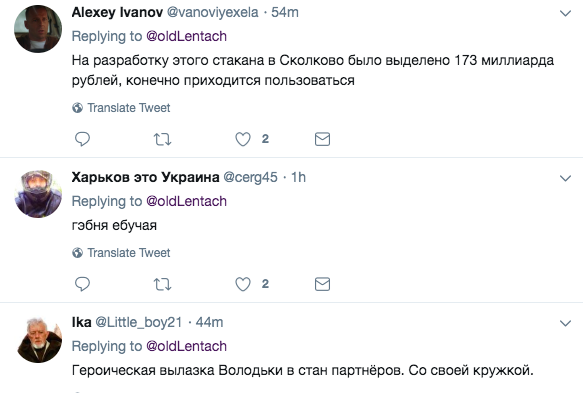Send Alexey Ivanov's tweet via direct message

pyautogui.click(x=322, y=139)
